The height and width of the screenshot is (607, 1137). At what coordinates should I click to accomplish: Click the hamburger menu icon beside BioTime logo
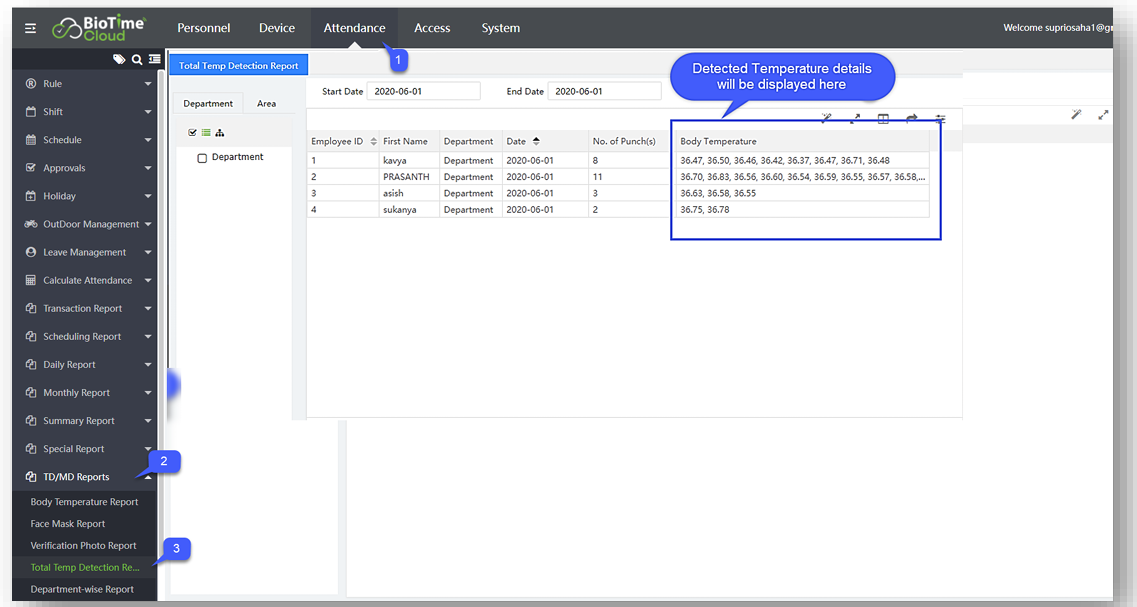pyautogui.click(x=30, y=29)
